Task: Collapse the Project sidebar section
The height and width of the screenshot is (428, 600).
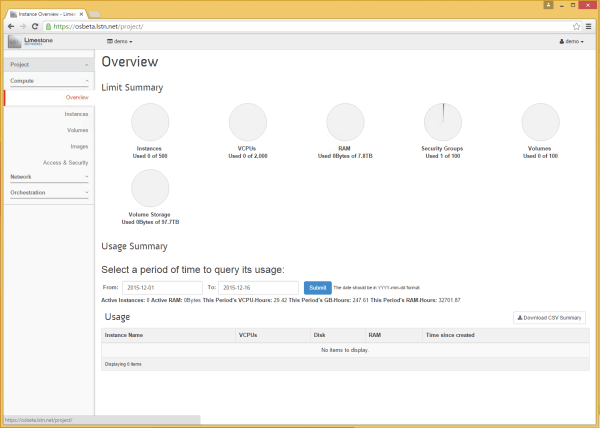Action: click(49, 65)
